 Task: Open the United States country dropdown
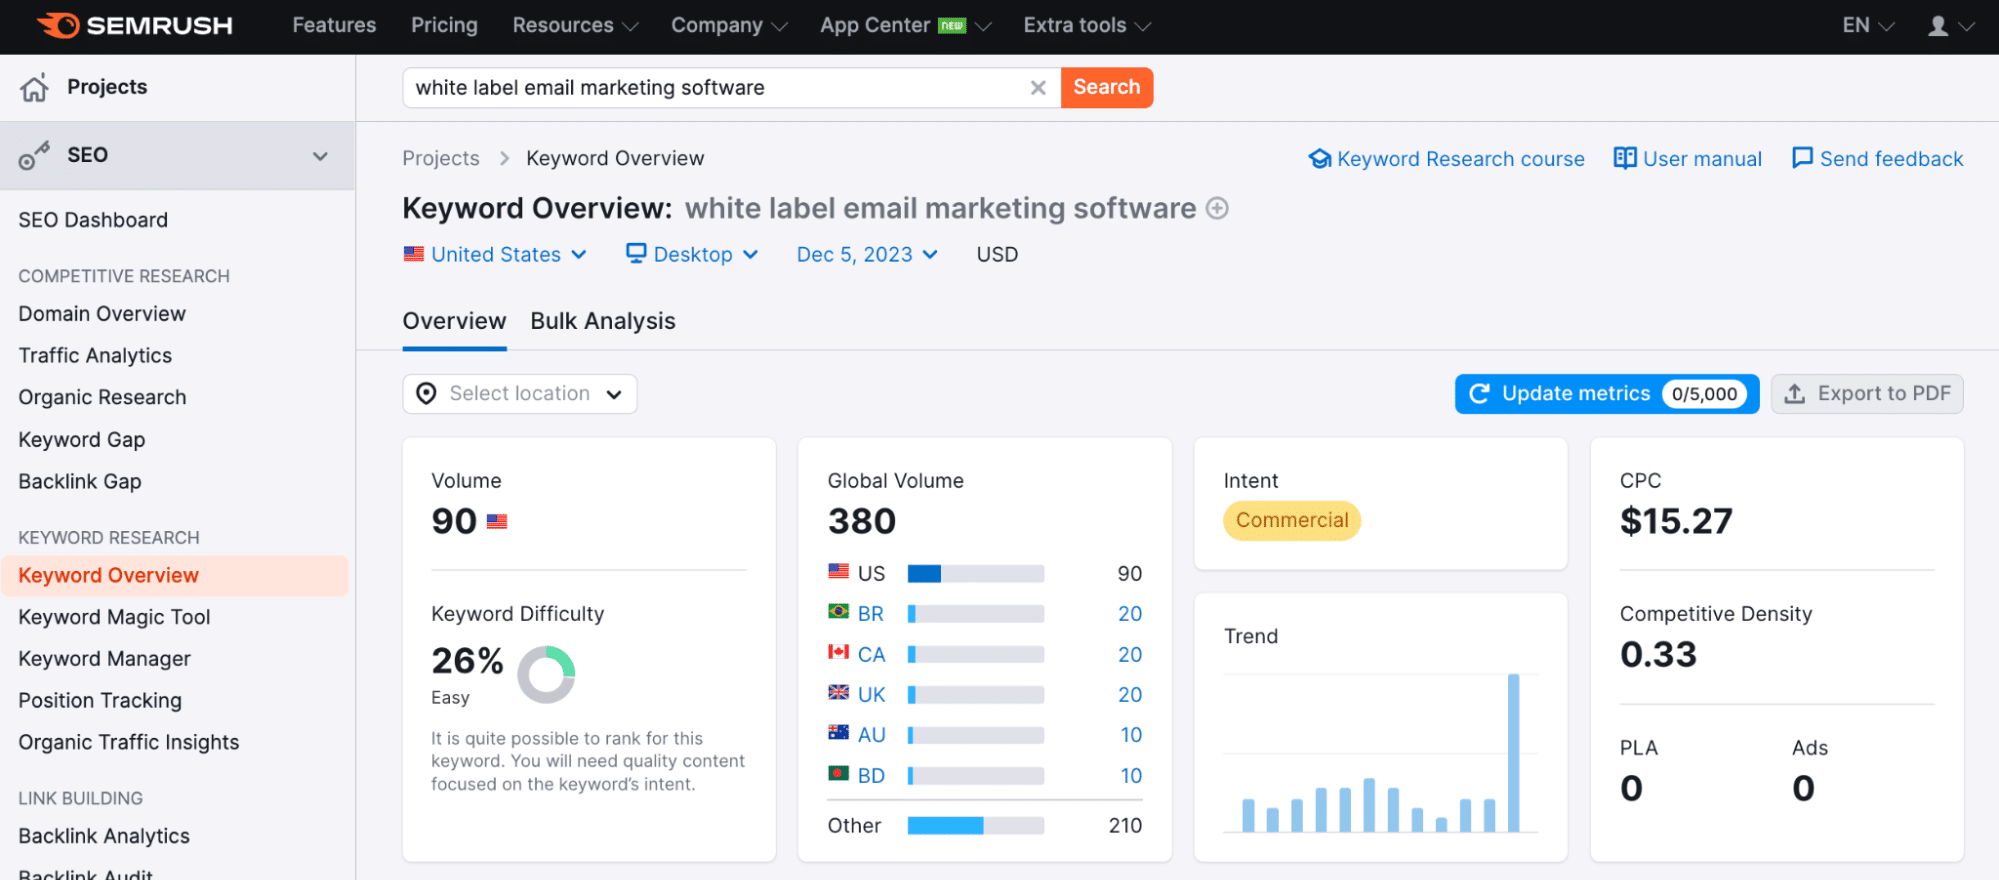click(495, 254)
